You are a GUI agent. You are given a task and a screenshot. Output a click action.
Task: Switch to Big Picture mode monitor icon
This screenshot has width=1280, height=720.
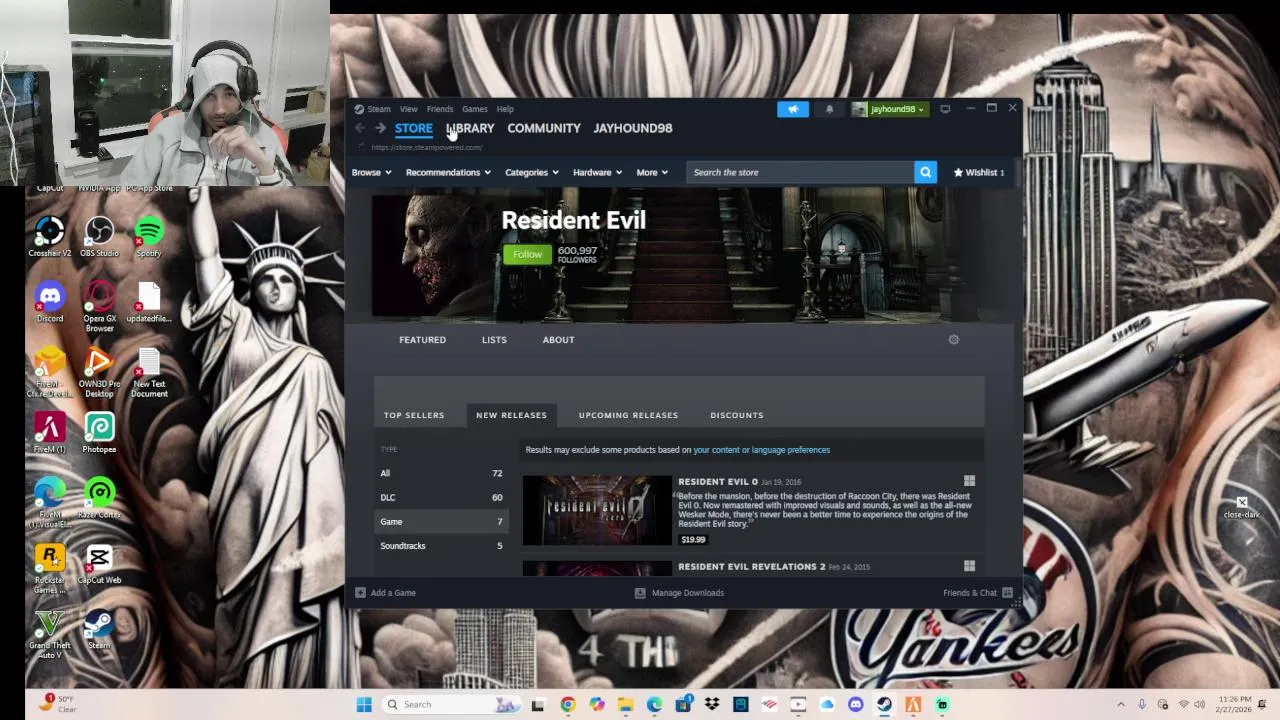(945, 109)
